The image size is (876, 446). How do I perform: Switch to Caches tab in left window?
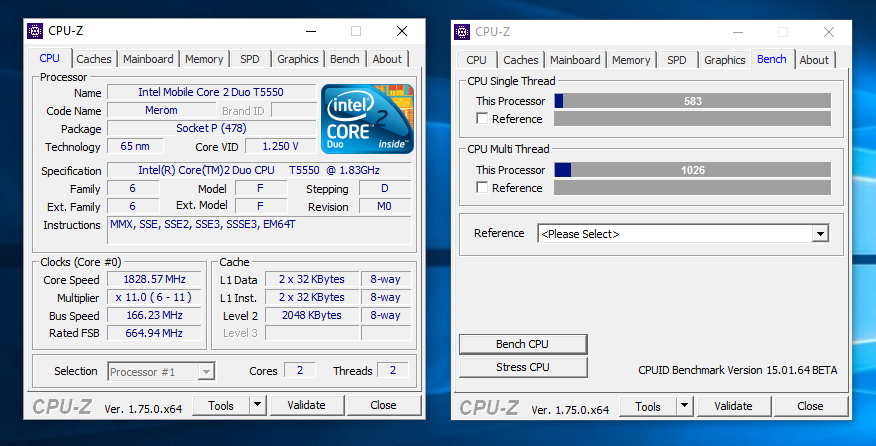94,59
